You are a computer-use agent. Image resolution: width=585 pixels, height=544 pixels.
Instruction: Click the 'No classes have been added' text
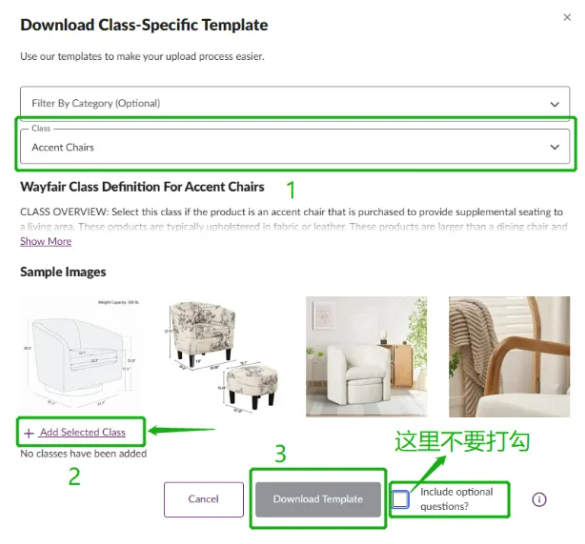[x=83, y=454]
